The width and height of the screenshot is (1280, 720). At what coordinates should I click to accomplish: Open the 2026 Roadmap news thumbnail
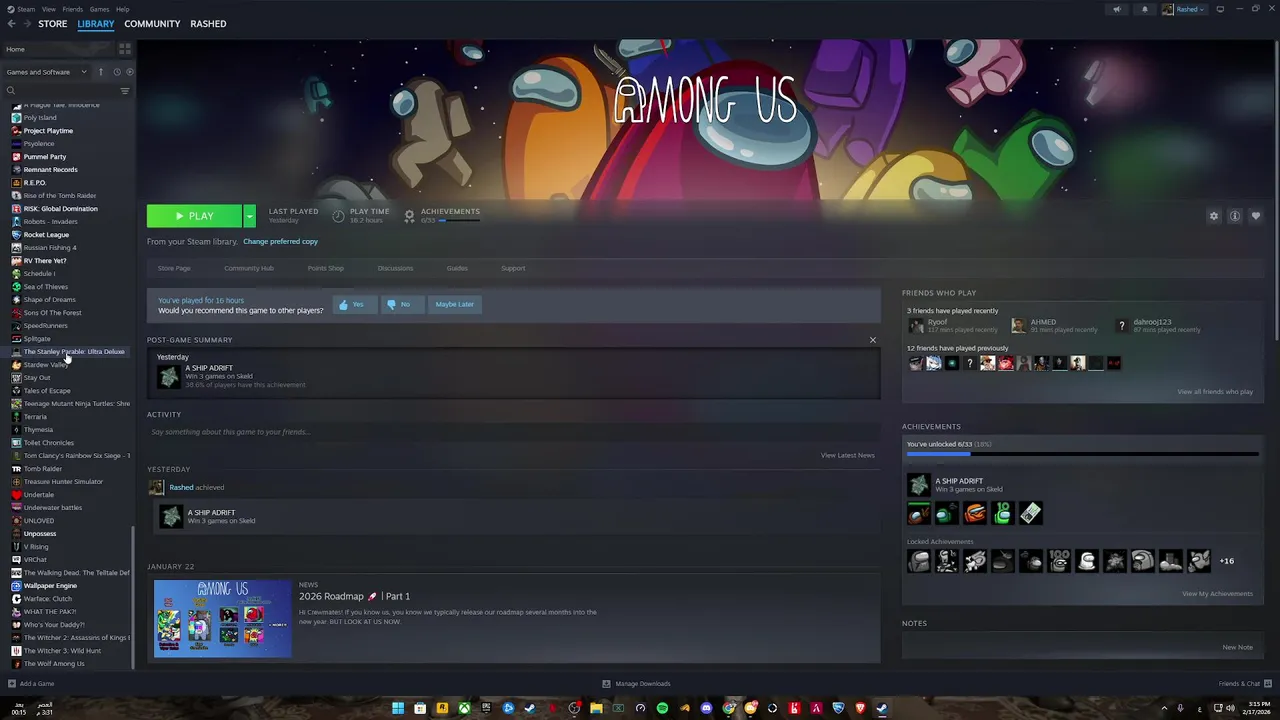222,618
